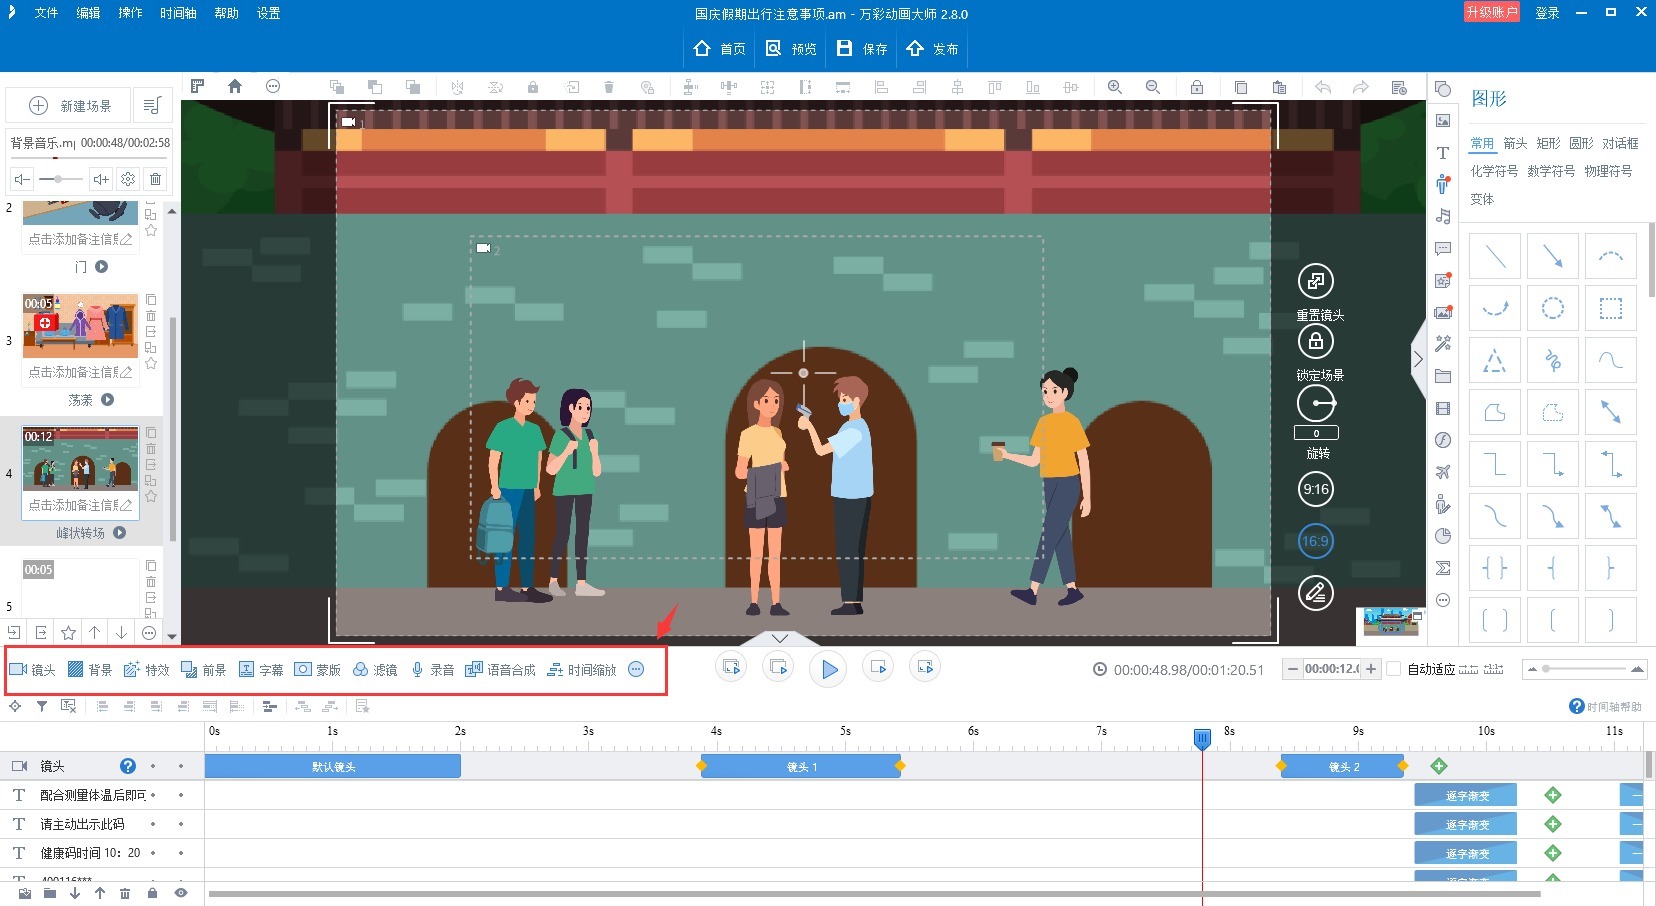
Task: Select scene 3 thumbnail
Action: 80,326
